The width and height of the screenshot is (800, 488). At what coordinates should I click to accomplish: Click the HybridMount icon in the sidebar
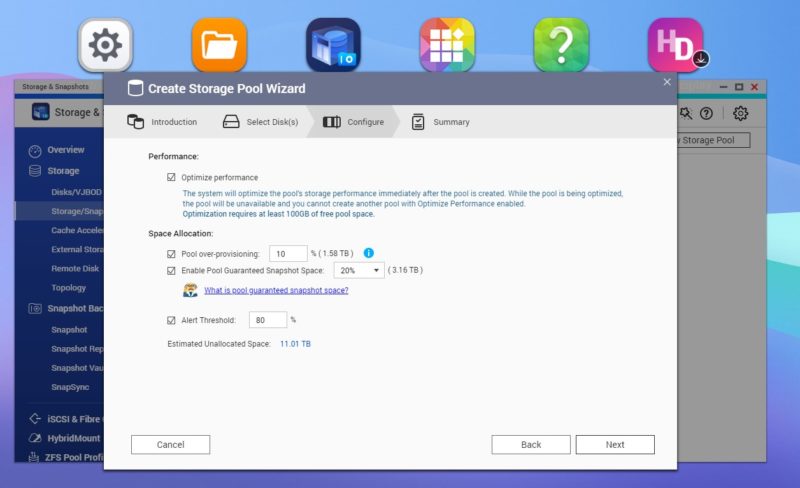35,438
